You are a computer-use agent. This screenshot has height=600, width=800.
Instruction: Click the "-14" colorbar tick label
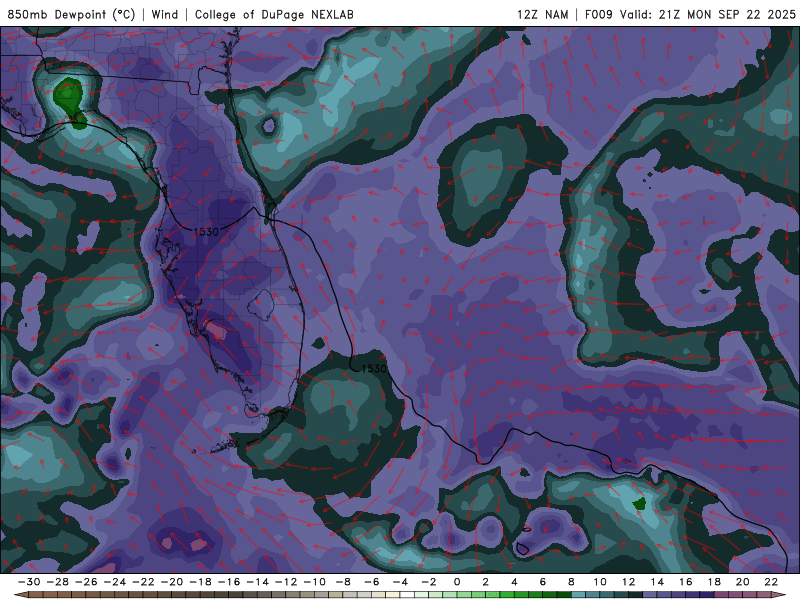point(258,582)
